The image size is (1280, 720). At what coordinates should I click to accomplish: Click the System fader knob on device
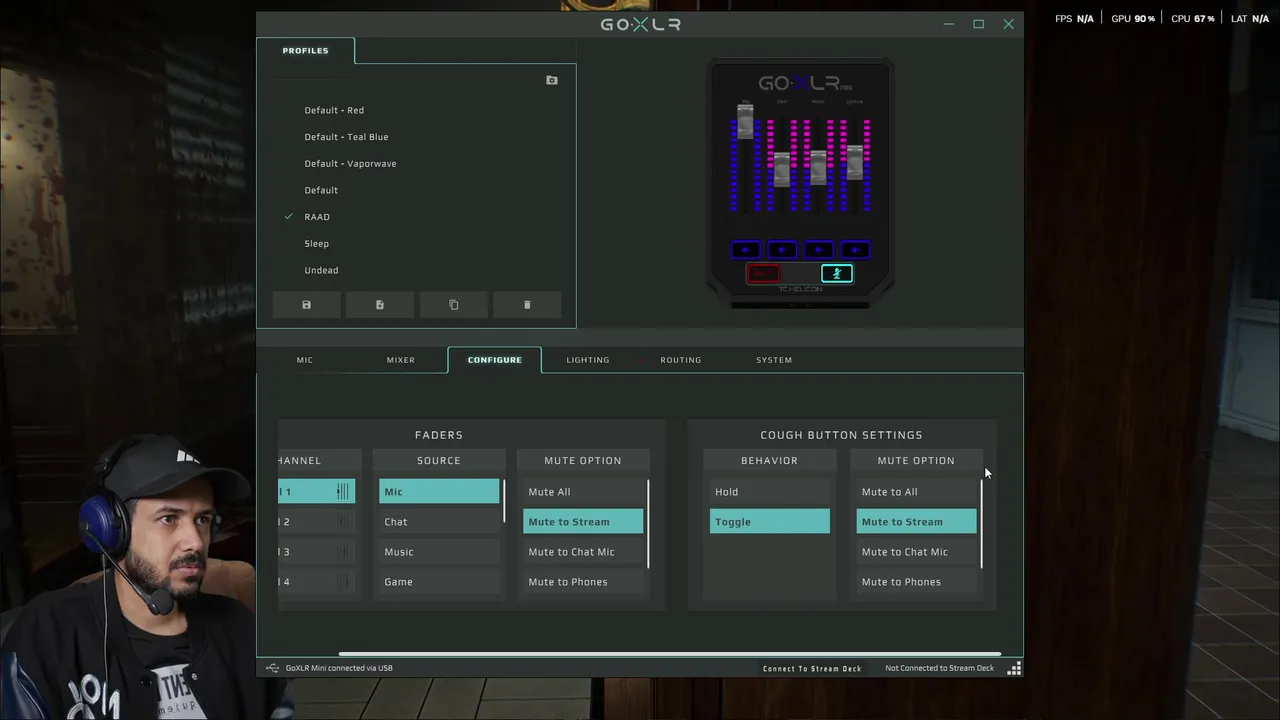tap(855, 162)
